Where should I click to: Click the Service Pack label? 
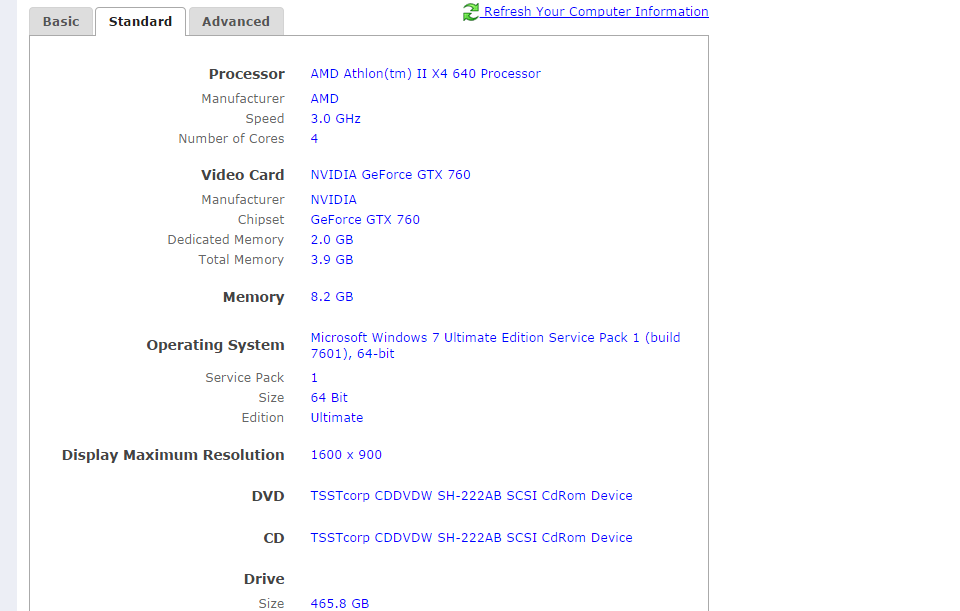245,378
